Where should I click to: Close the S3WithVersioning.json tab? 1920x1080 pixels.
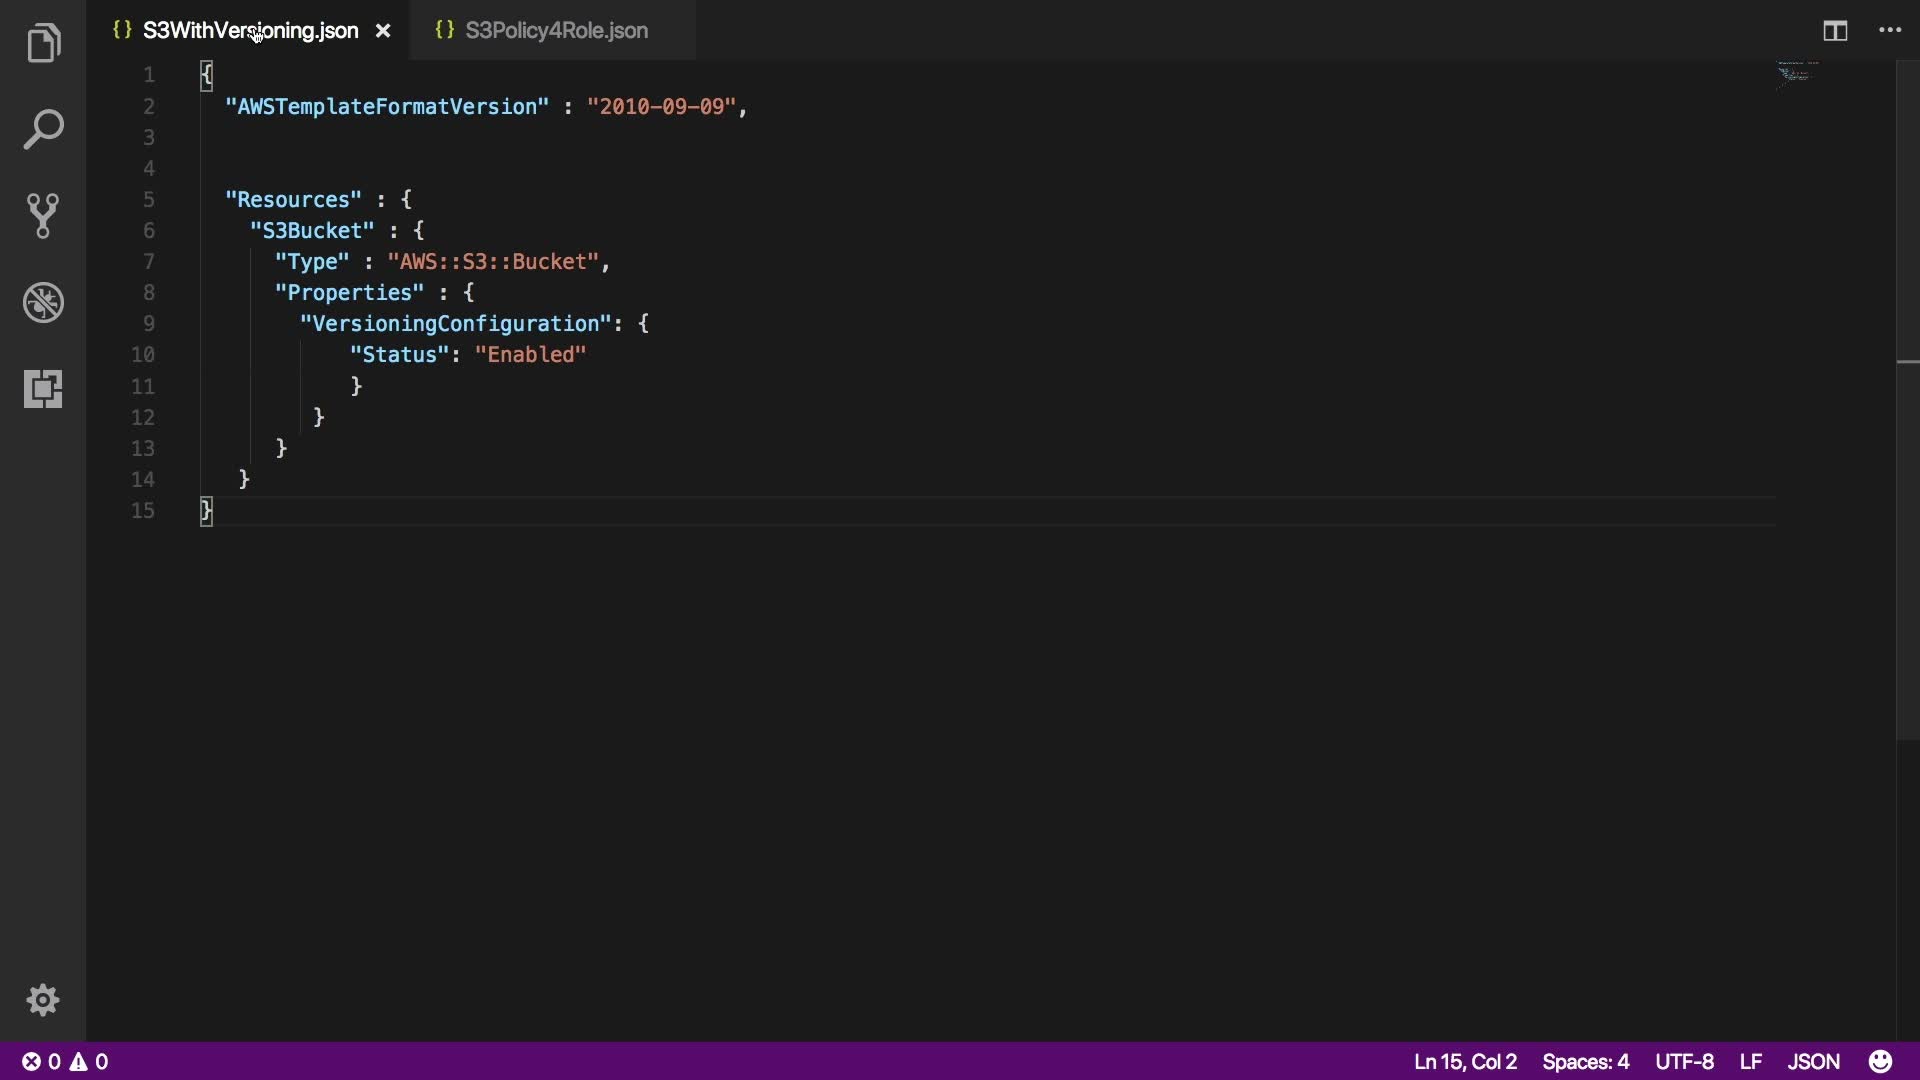[383, 31]
